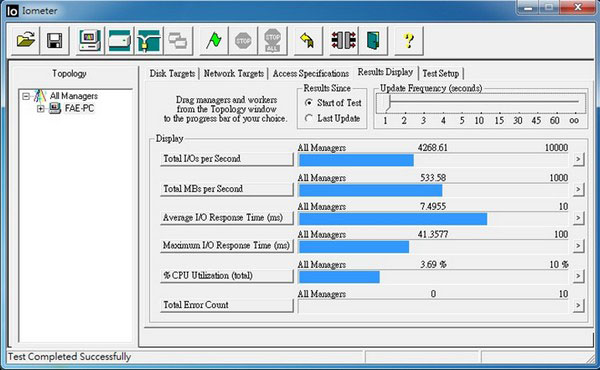
Task: Click empty Total Error Count progress bar
Action: pos(433,306)
